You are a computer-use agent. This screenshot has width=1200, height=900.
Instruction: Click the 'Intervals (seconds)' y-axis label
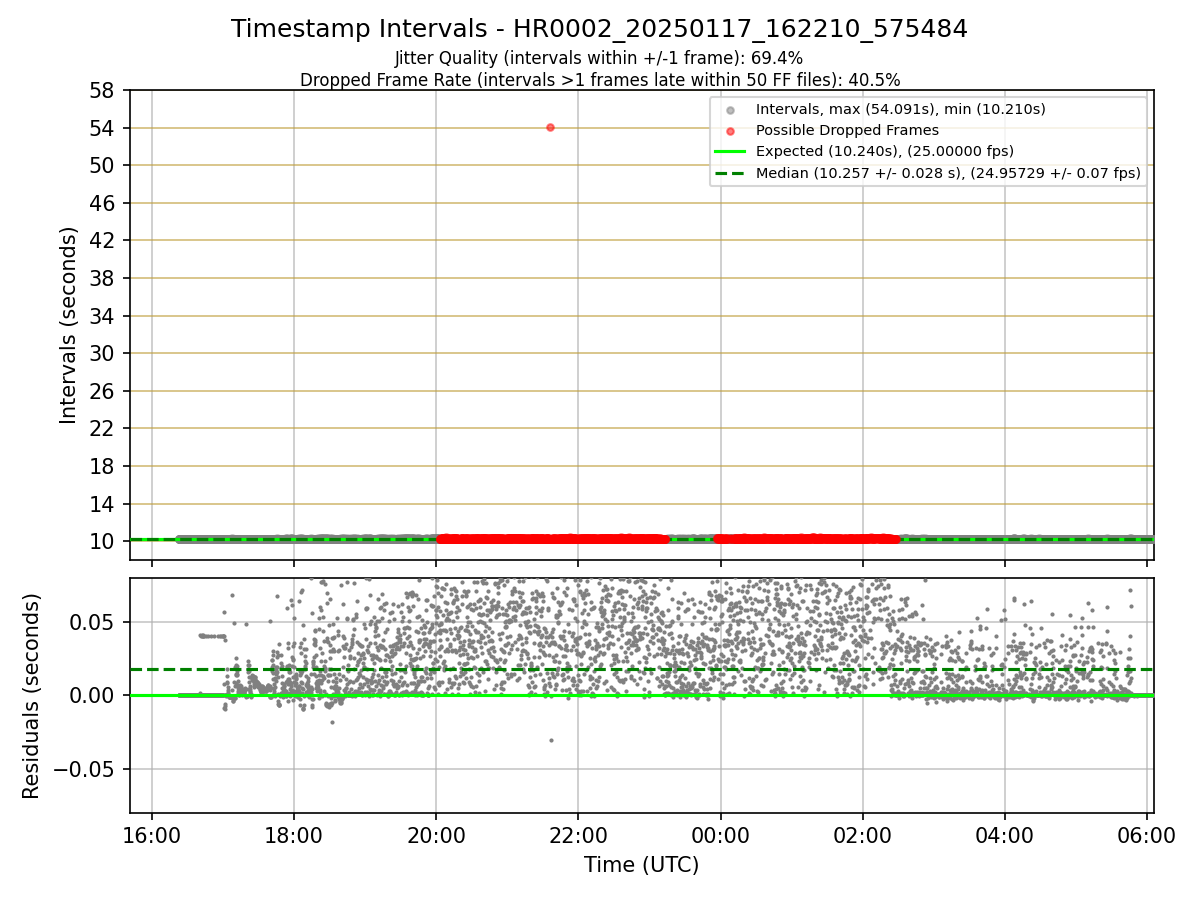click(x=68, y=325)
